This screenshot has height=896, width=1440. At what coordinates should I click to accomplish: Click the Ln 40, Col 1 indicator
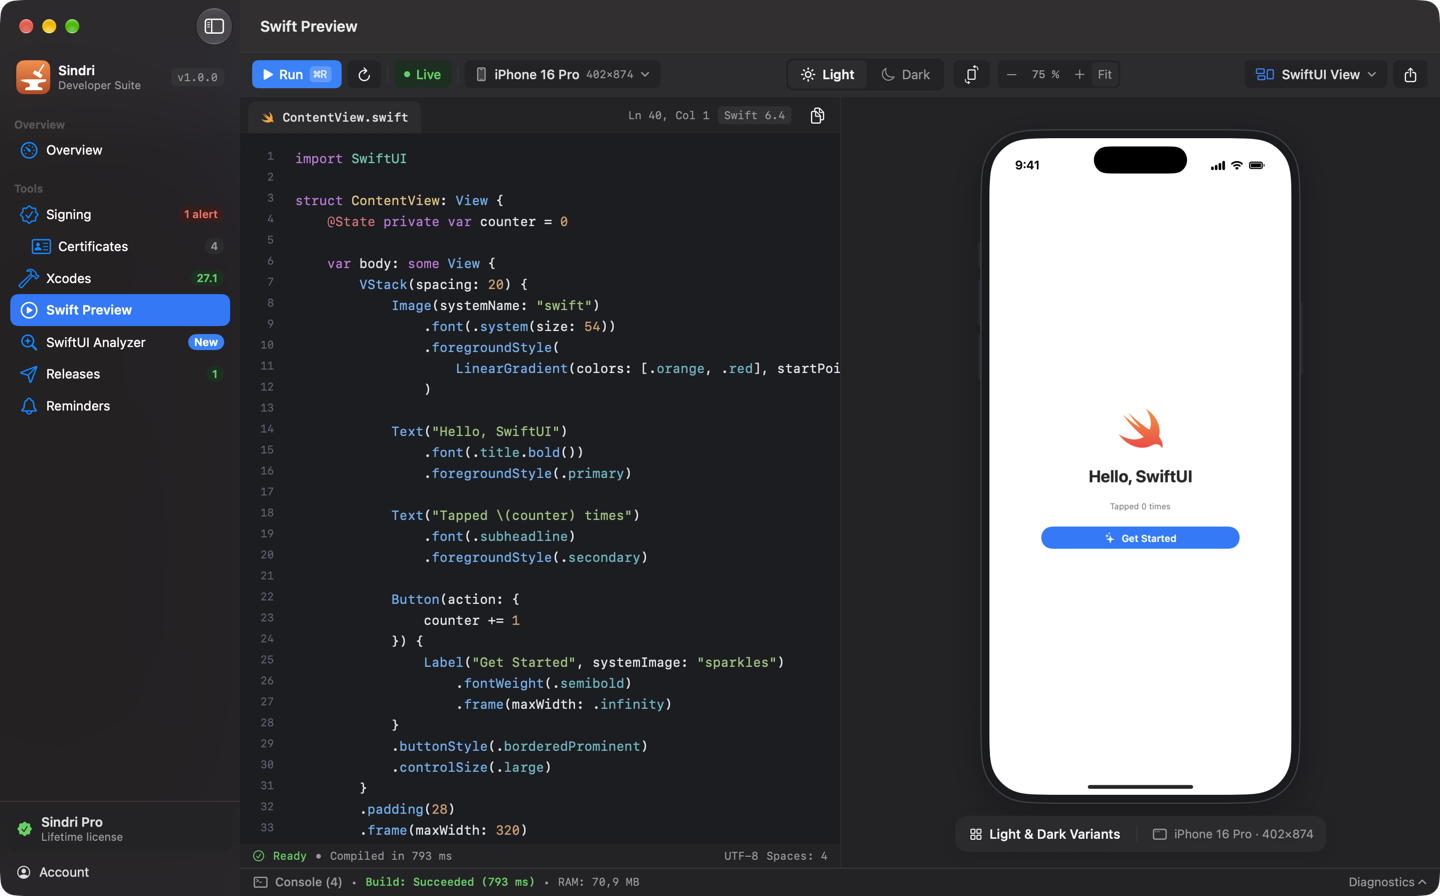668,116
